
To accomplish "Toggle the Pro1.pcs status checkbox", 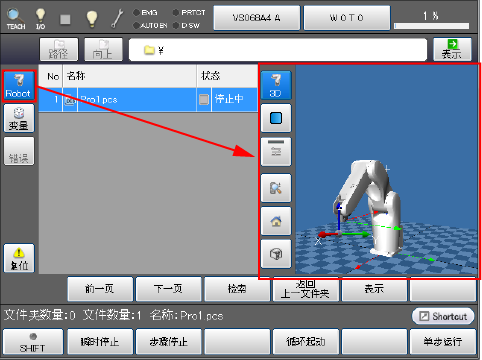I will point(204,99).
